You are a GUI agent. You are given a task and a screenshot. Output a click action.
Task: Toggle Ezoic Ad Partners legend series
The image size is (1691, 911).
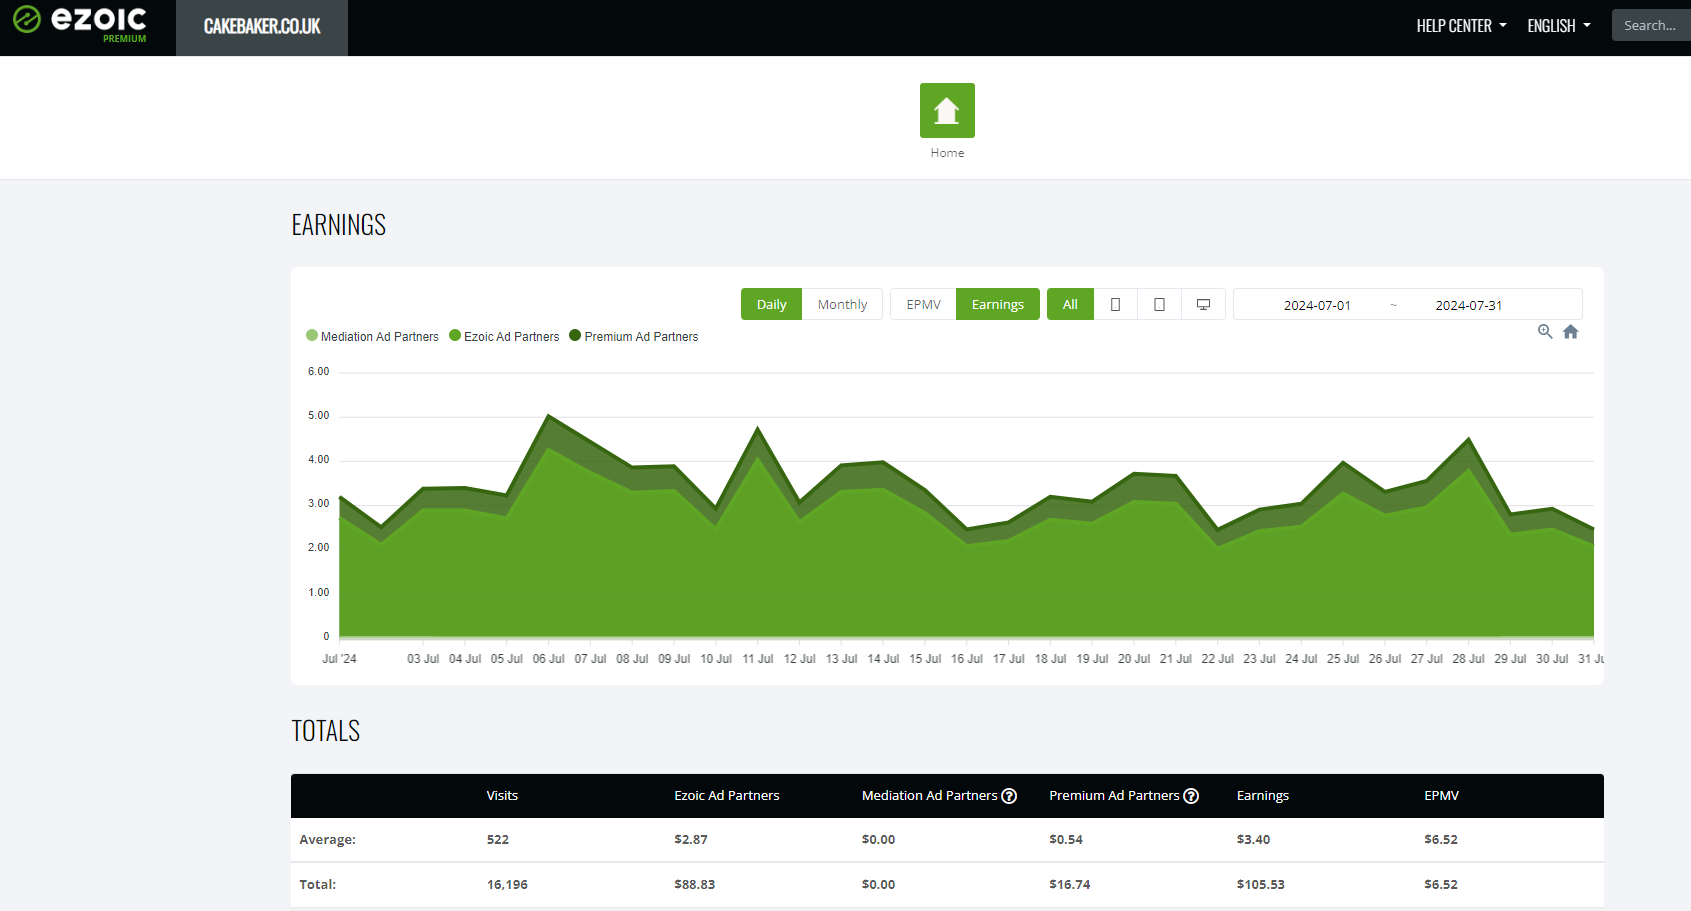pos(504,336)
